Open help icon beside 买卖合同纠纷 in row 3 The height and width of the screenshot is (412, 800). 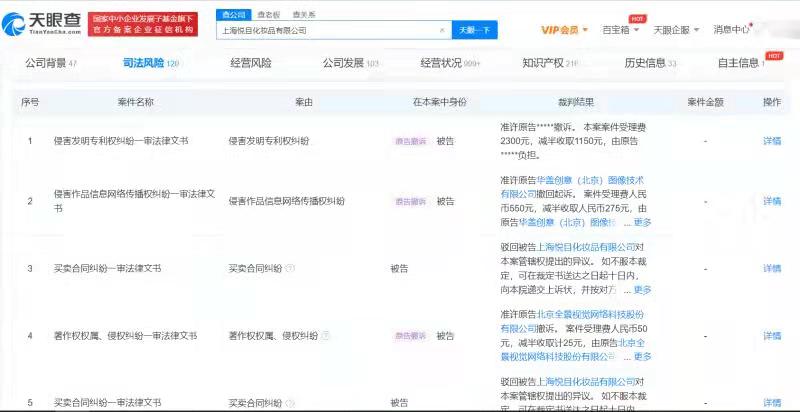[x=290, y=268]
